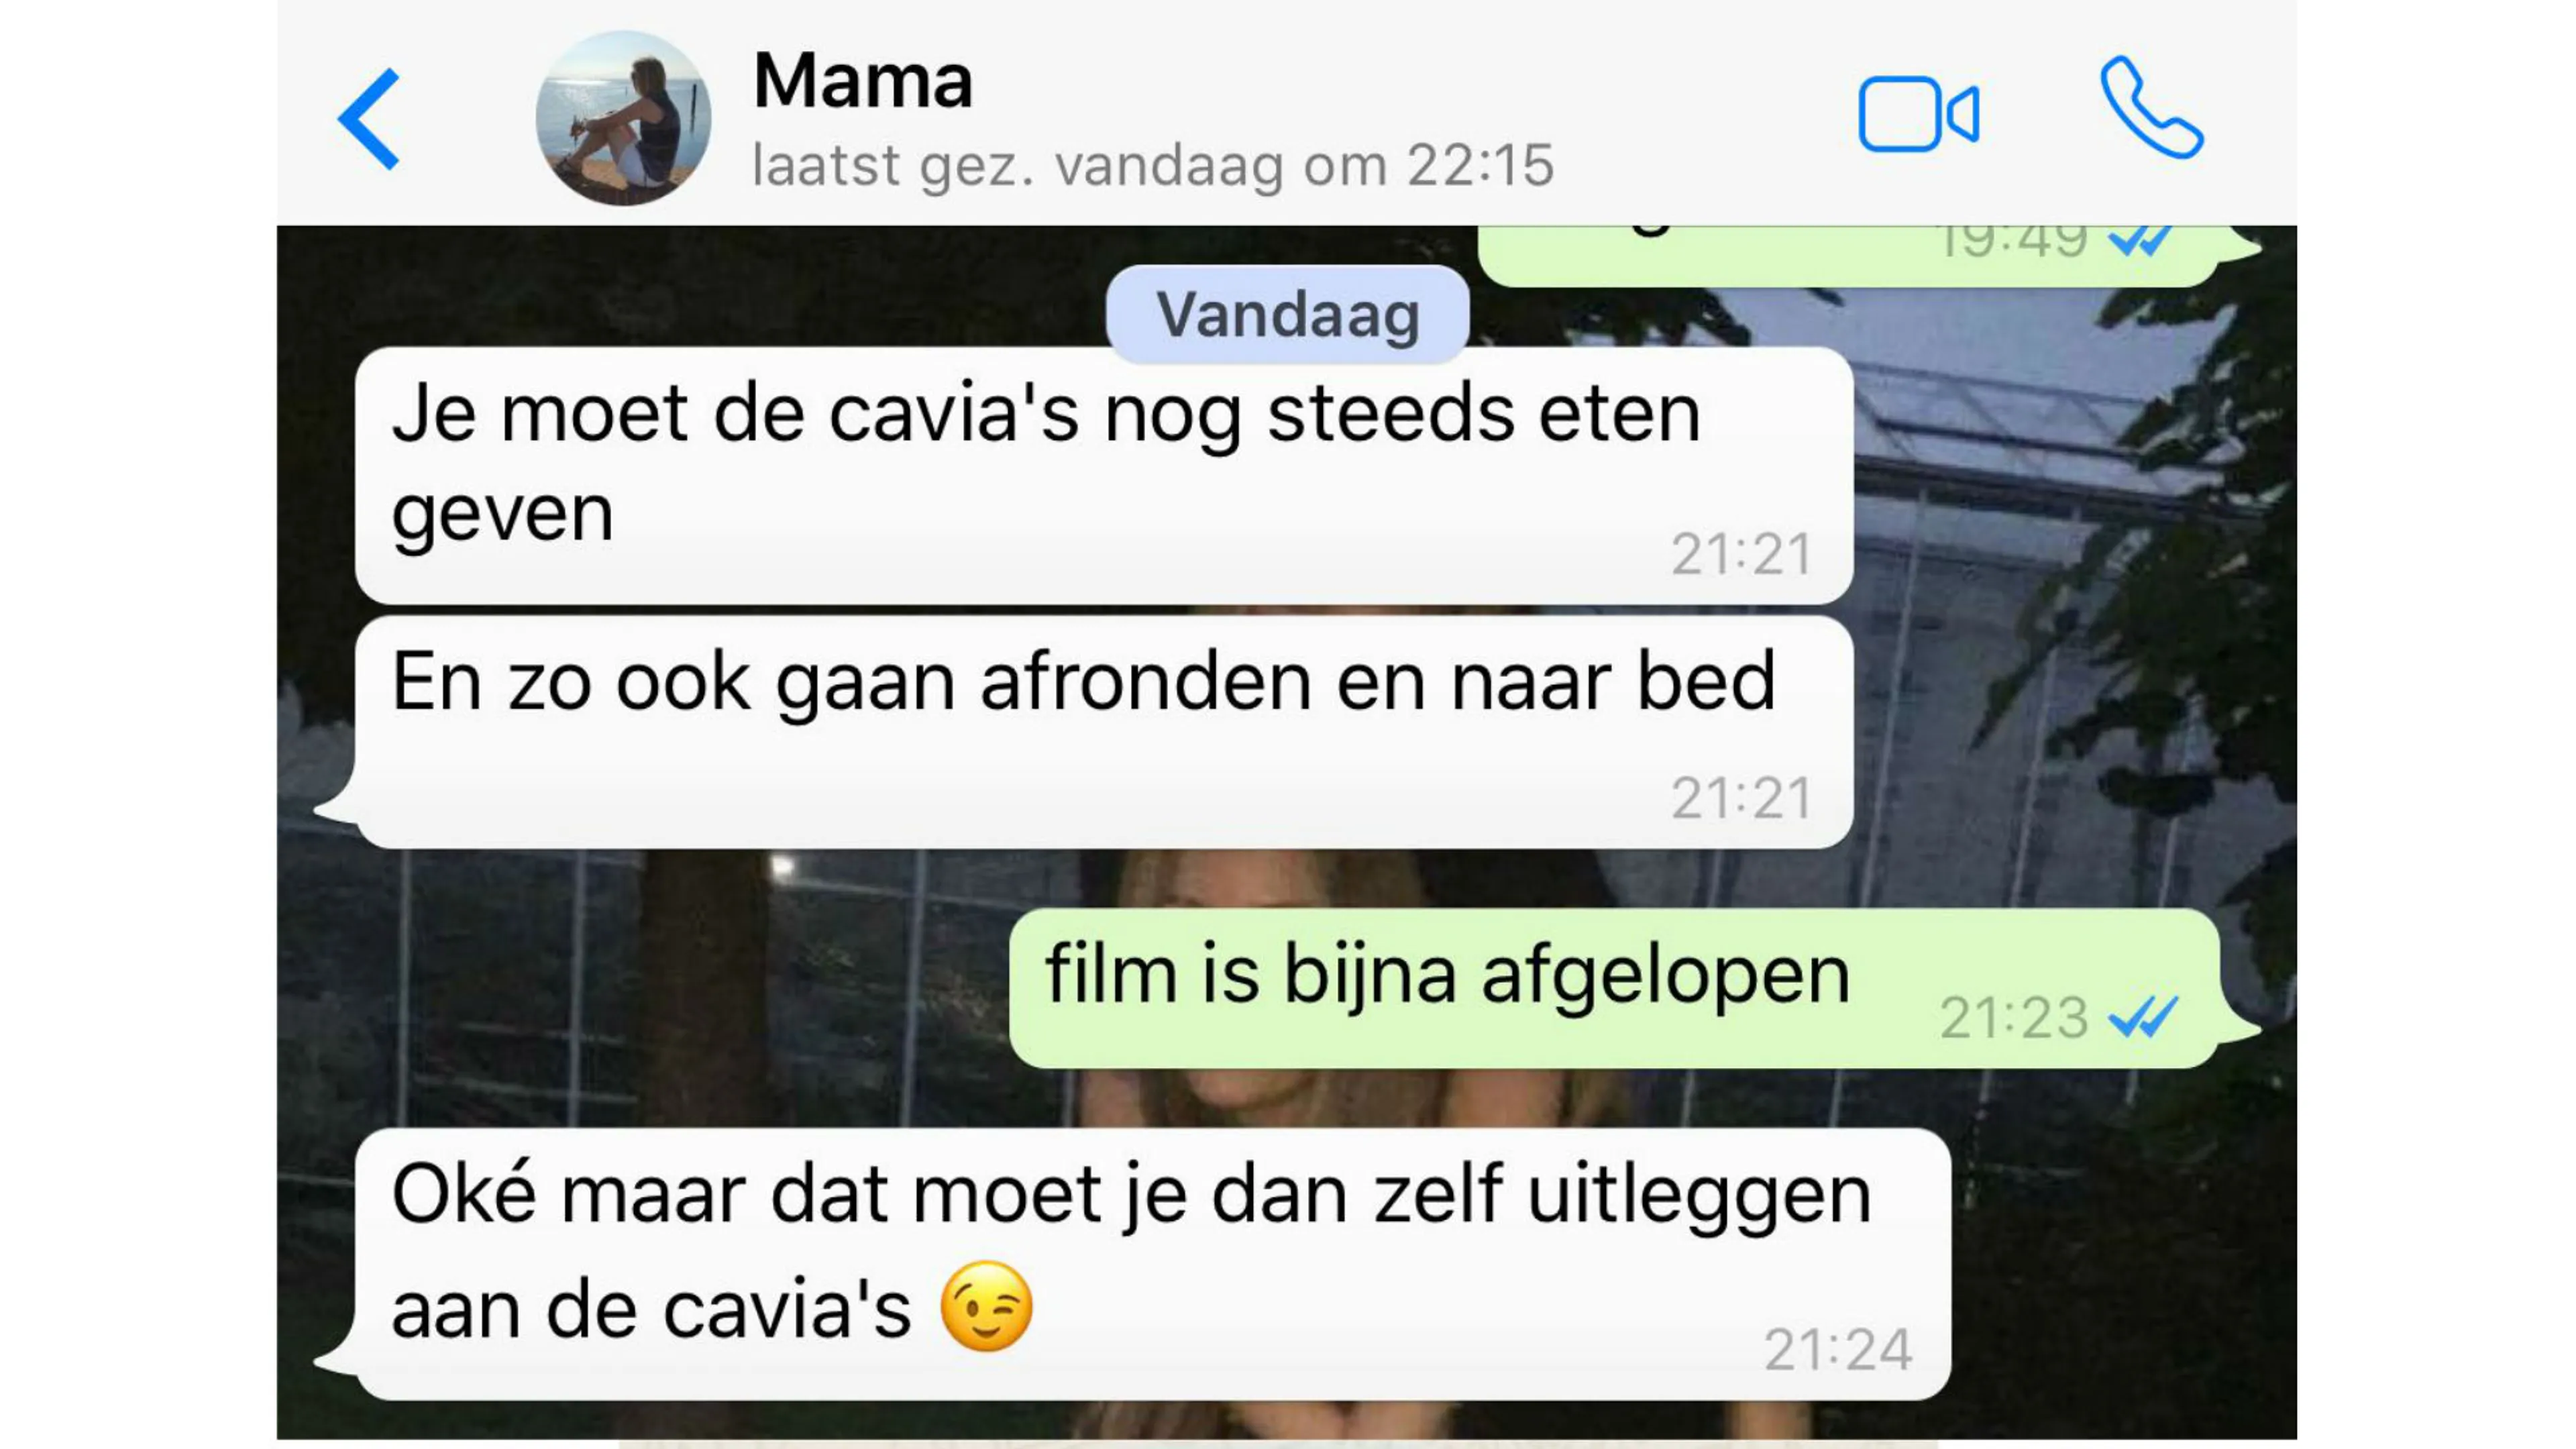Select the Vandaag date label
Viewport: 2576px width, 1449px height.
(x=1287, y=315)
